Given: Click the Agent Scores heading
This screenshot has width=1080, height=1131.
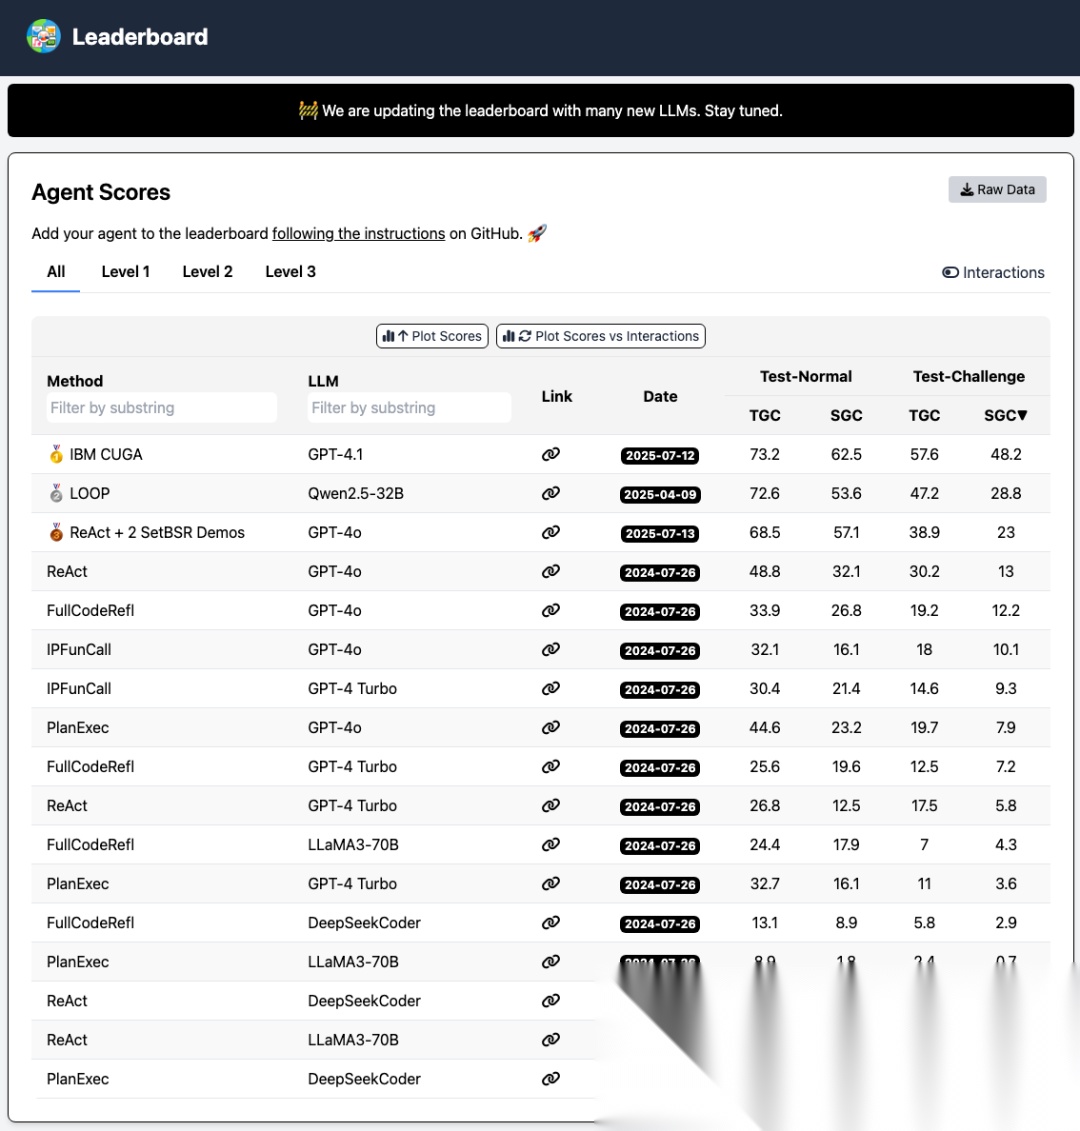Looking at the screenshot, I should (x=101, y=192).
